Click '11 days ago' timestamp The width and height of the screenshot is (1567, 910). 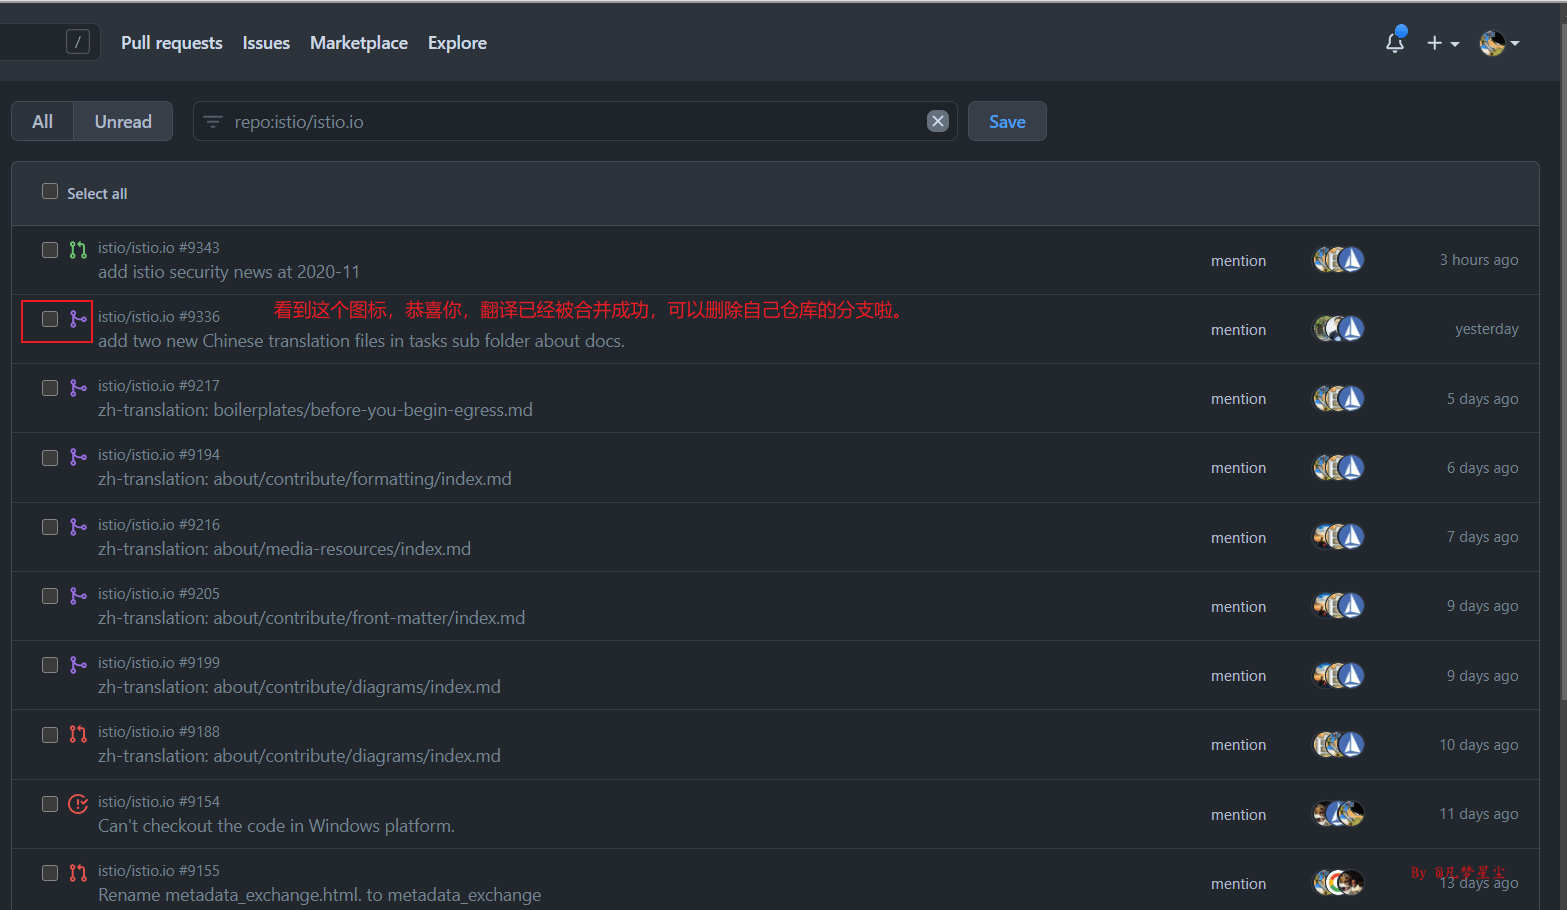tap(1478, 814)
